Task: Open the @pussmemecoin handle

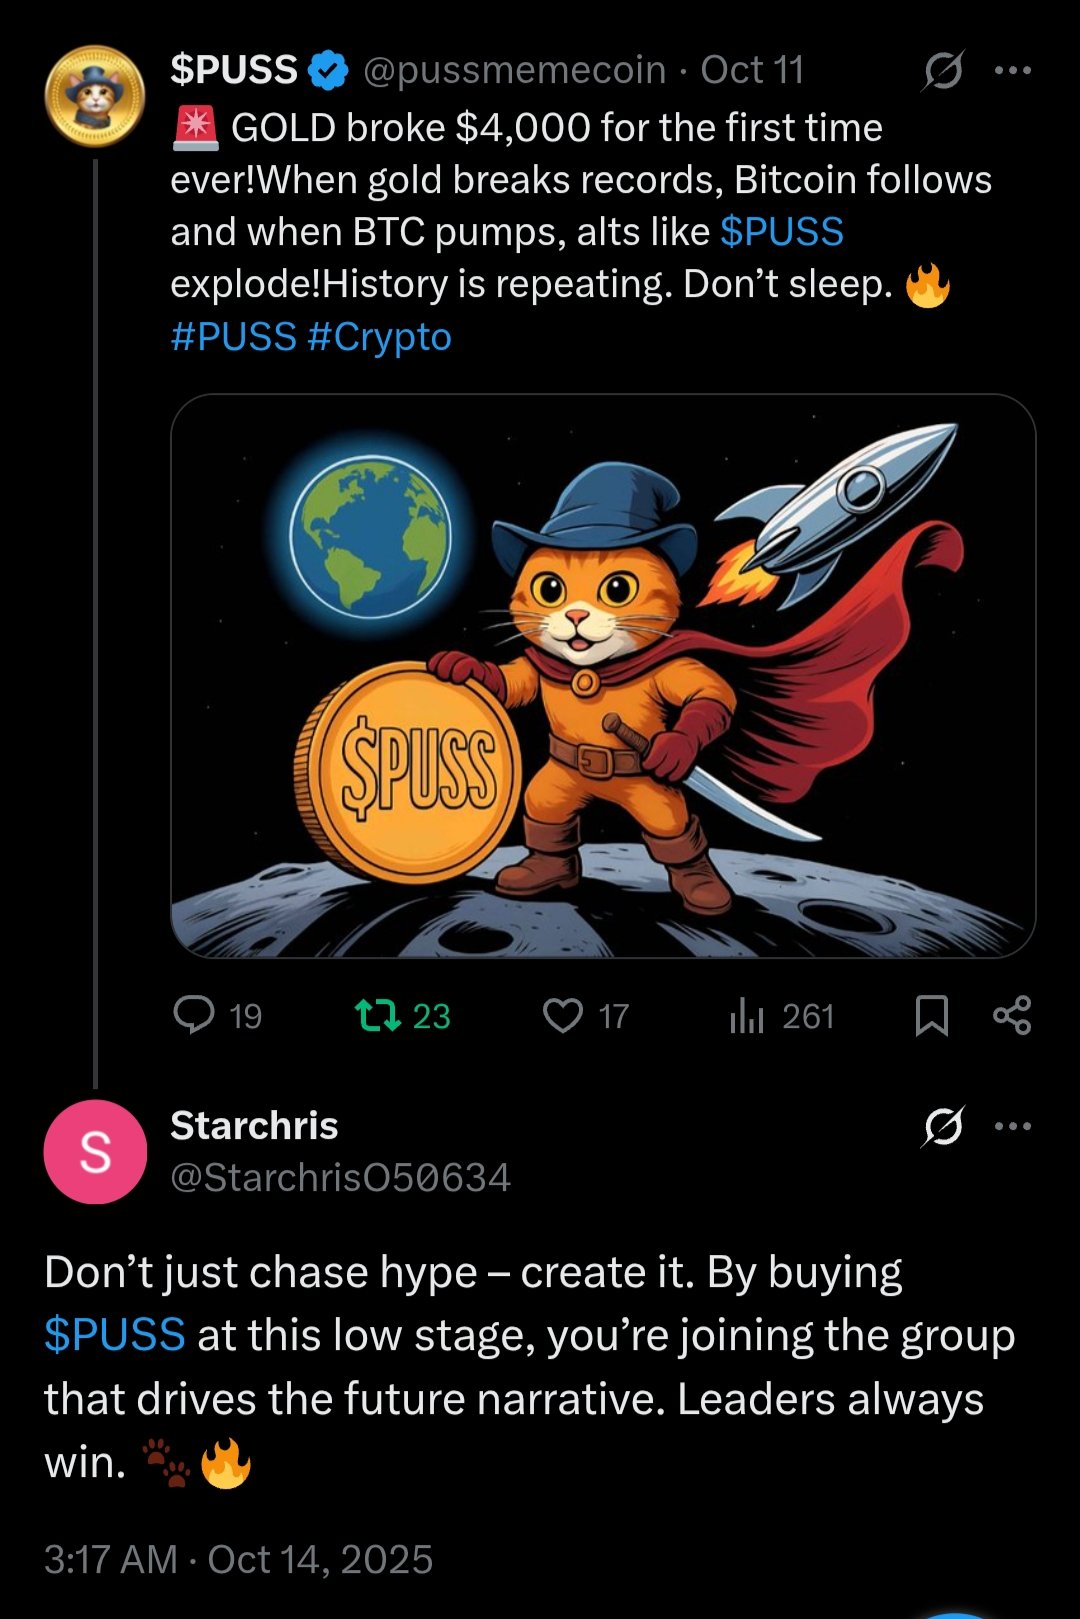Action: [514, 70]
